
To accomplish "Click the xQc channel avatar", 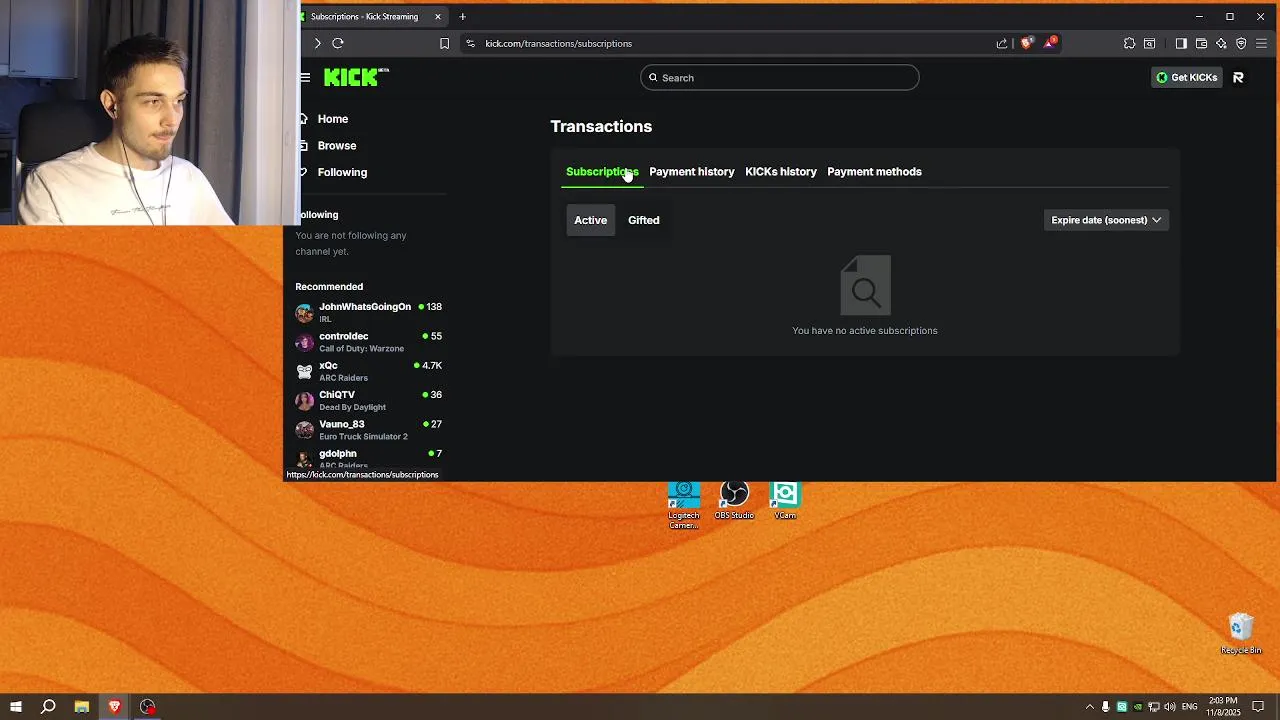I will coord(304,371).
